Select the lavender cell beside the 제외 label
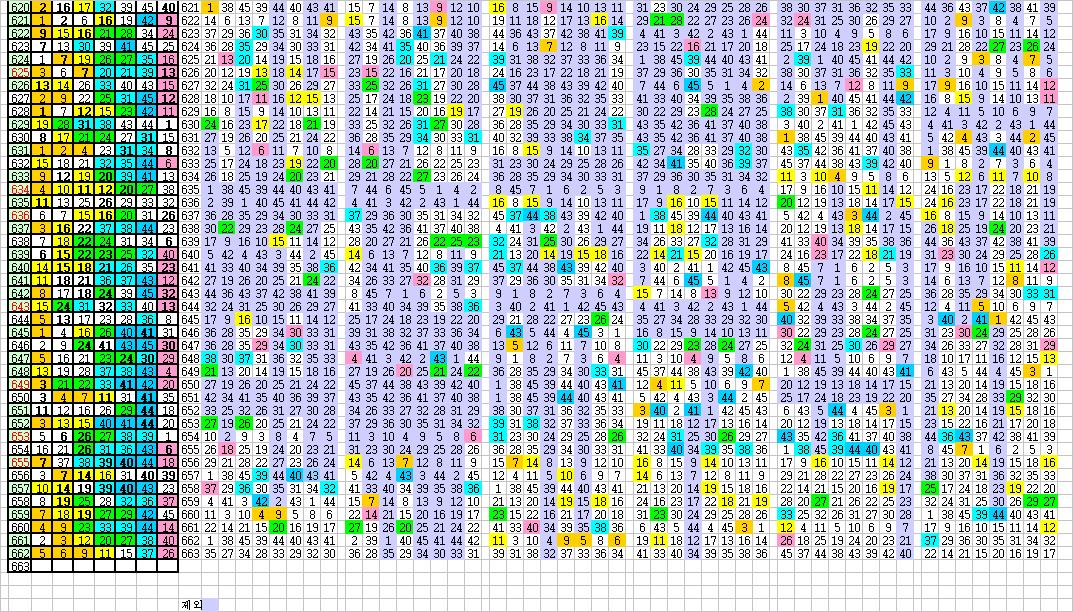Viewport: 1073px width, 612px height. (x=210, y=604)
